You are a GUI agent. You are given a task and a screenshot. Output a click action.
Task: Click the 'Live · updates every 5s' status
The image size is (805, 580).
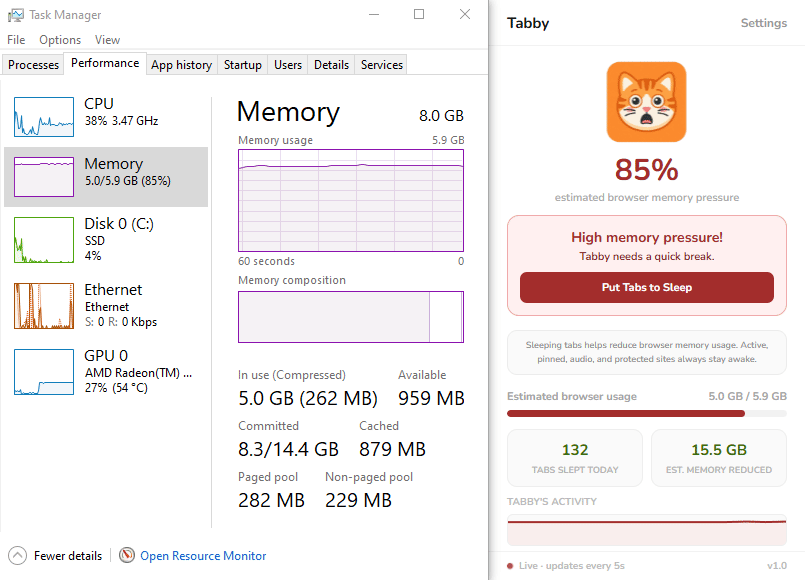point(571,566)
